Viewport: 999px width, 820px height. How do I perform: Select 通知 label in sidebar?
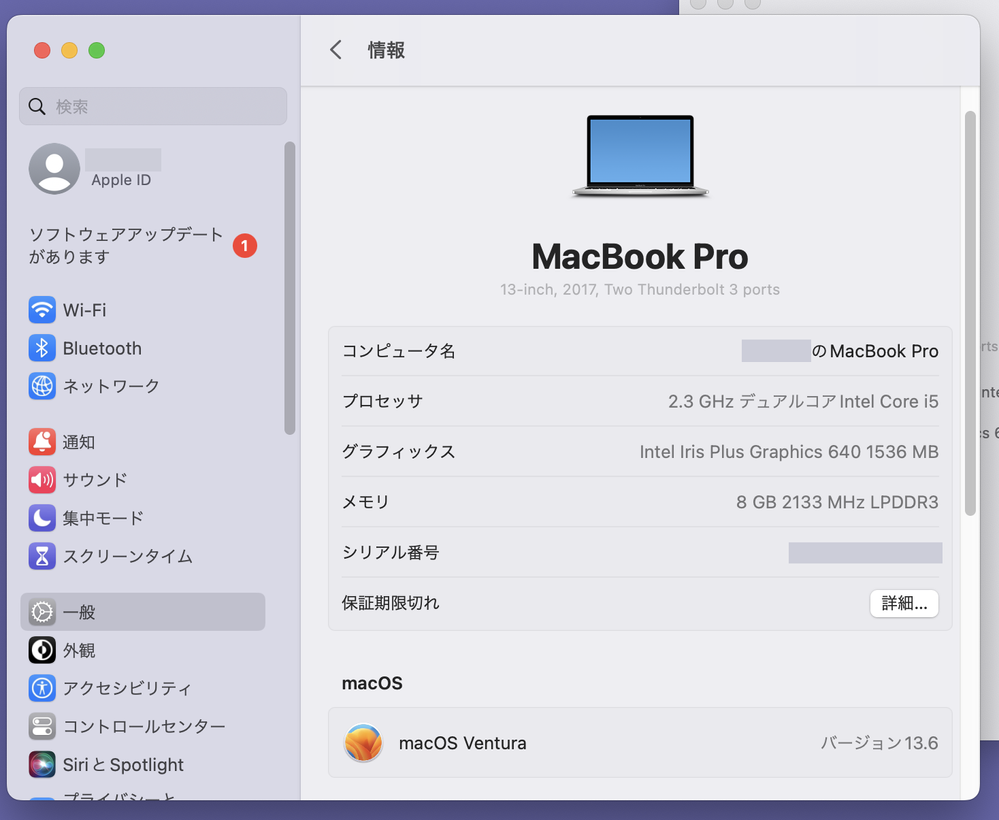79,442
